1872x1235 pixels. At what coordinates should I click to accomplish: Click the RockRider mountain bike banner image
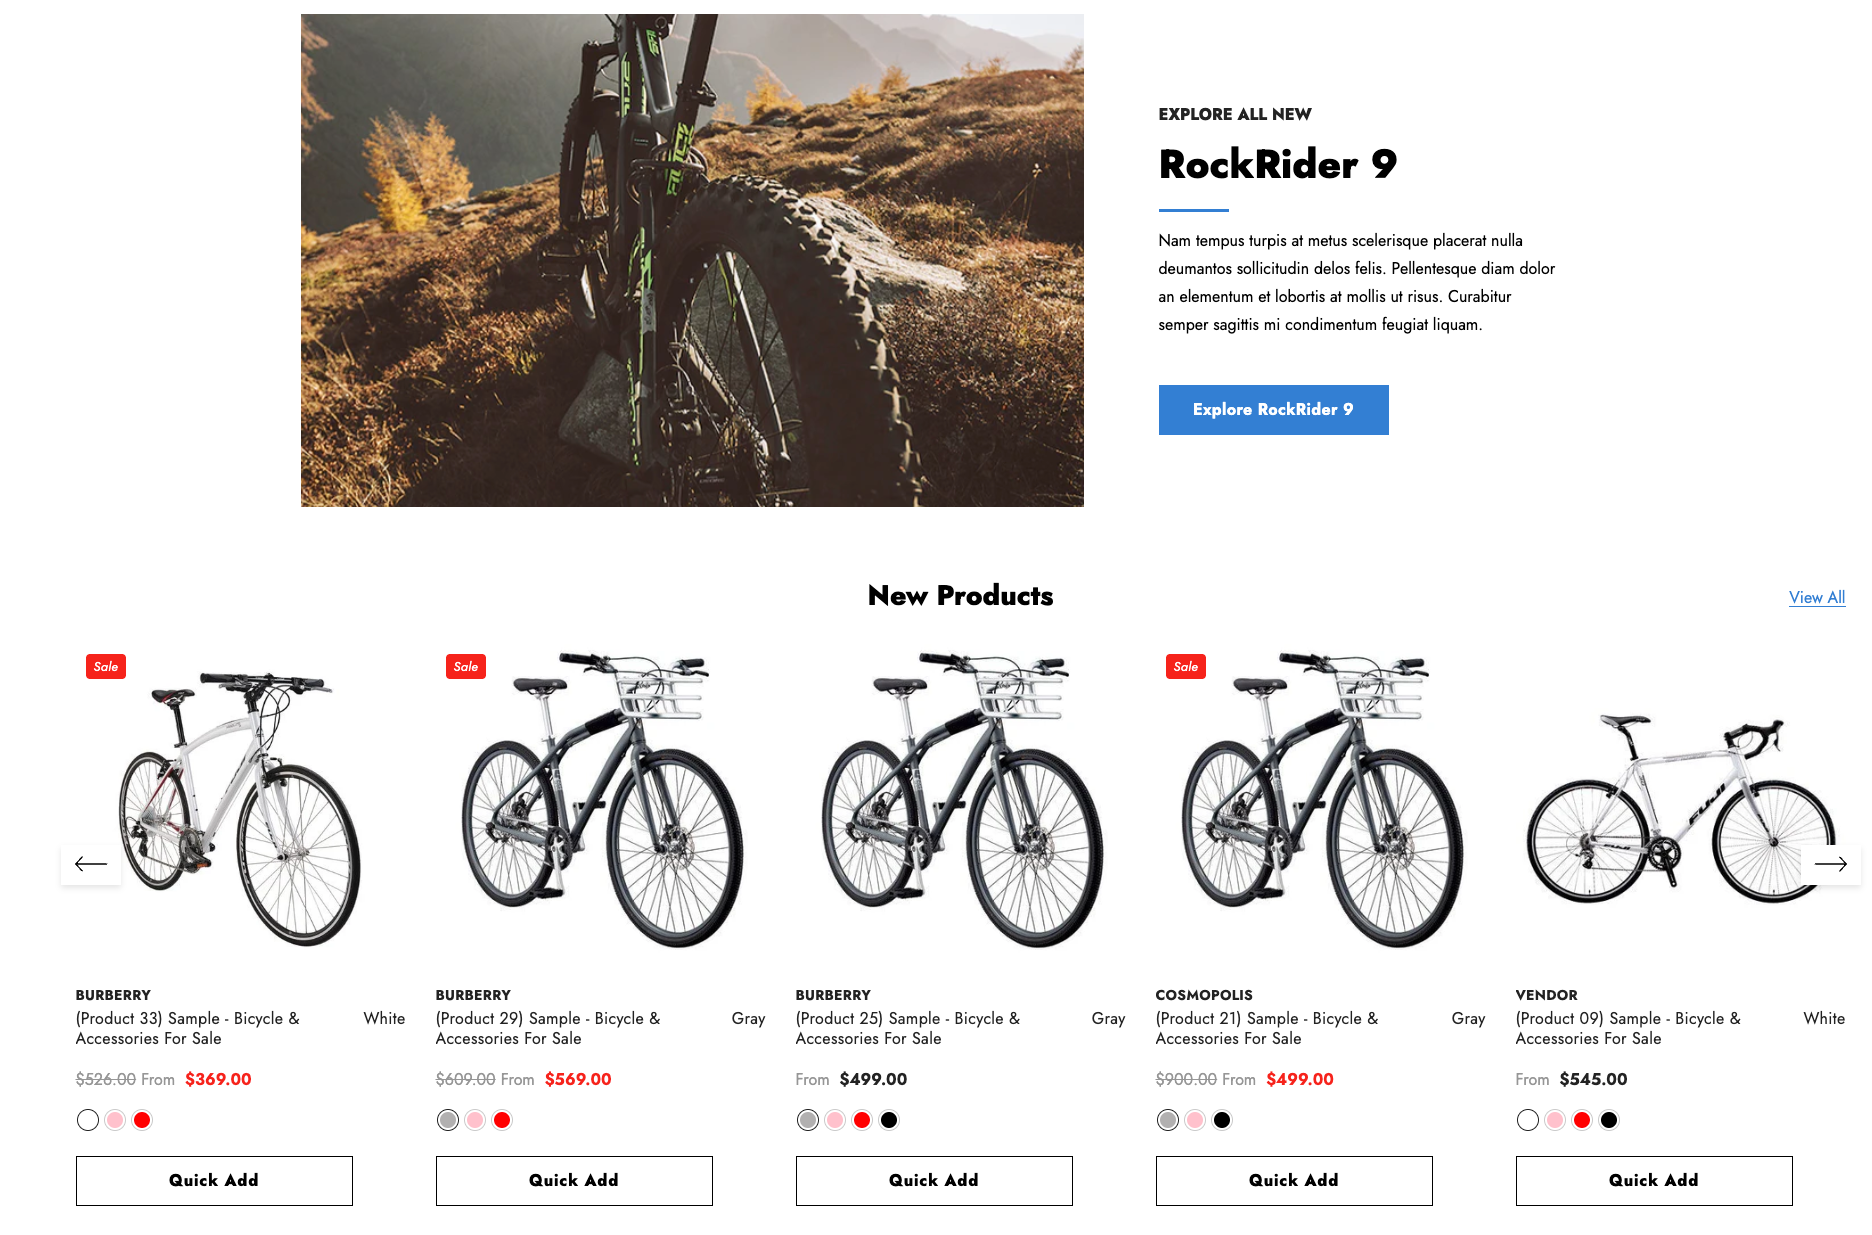692,260
